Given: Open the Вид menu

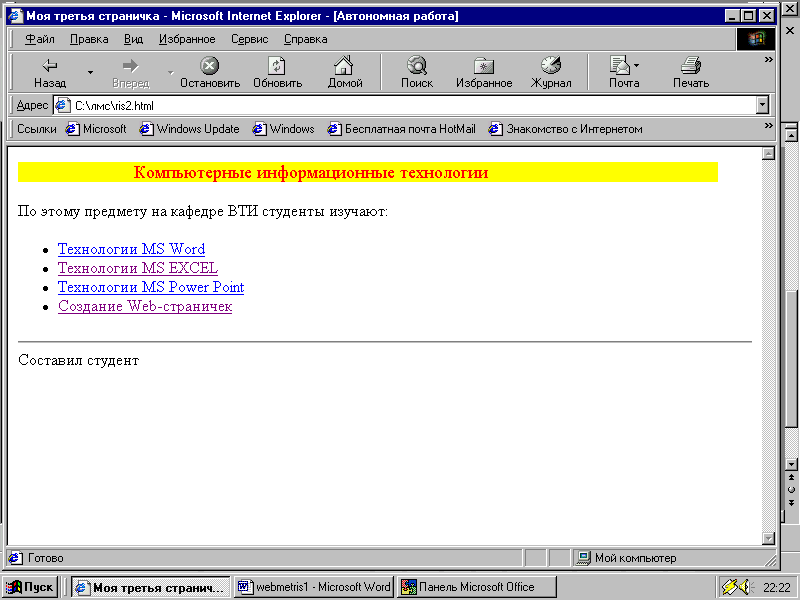Looking at the screenshot, I should tap(133, 39).
